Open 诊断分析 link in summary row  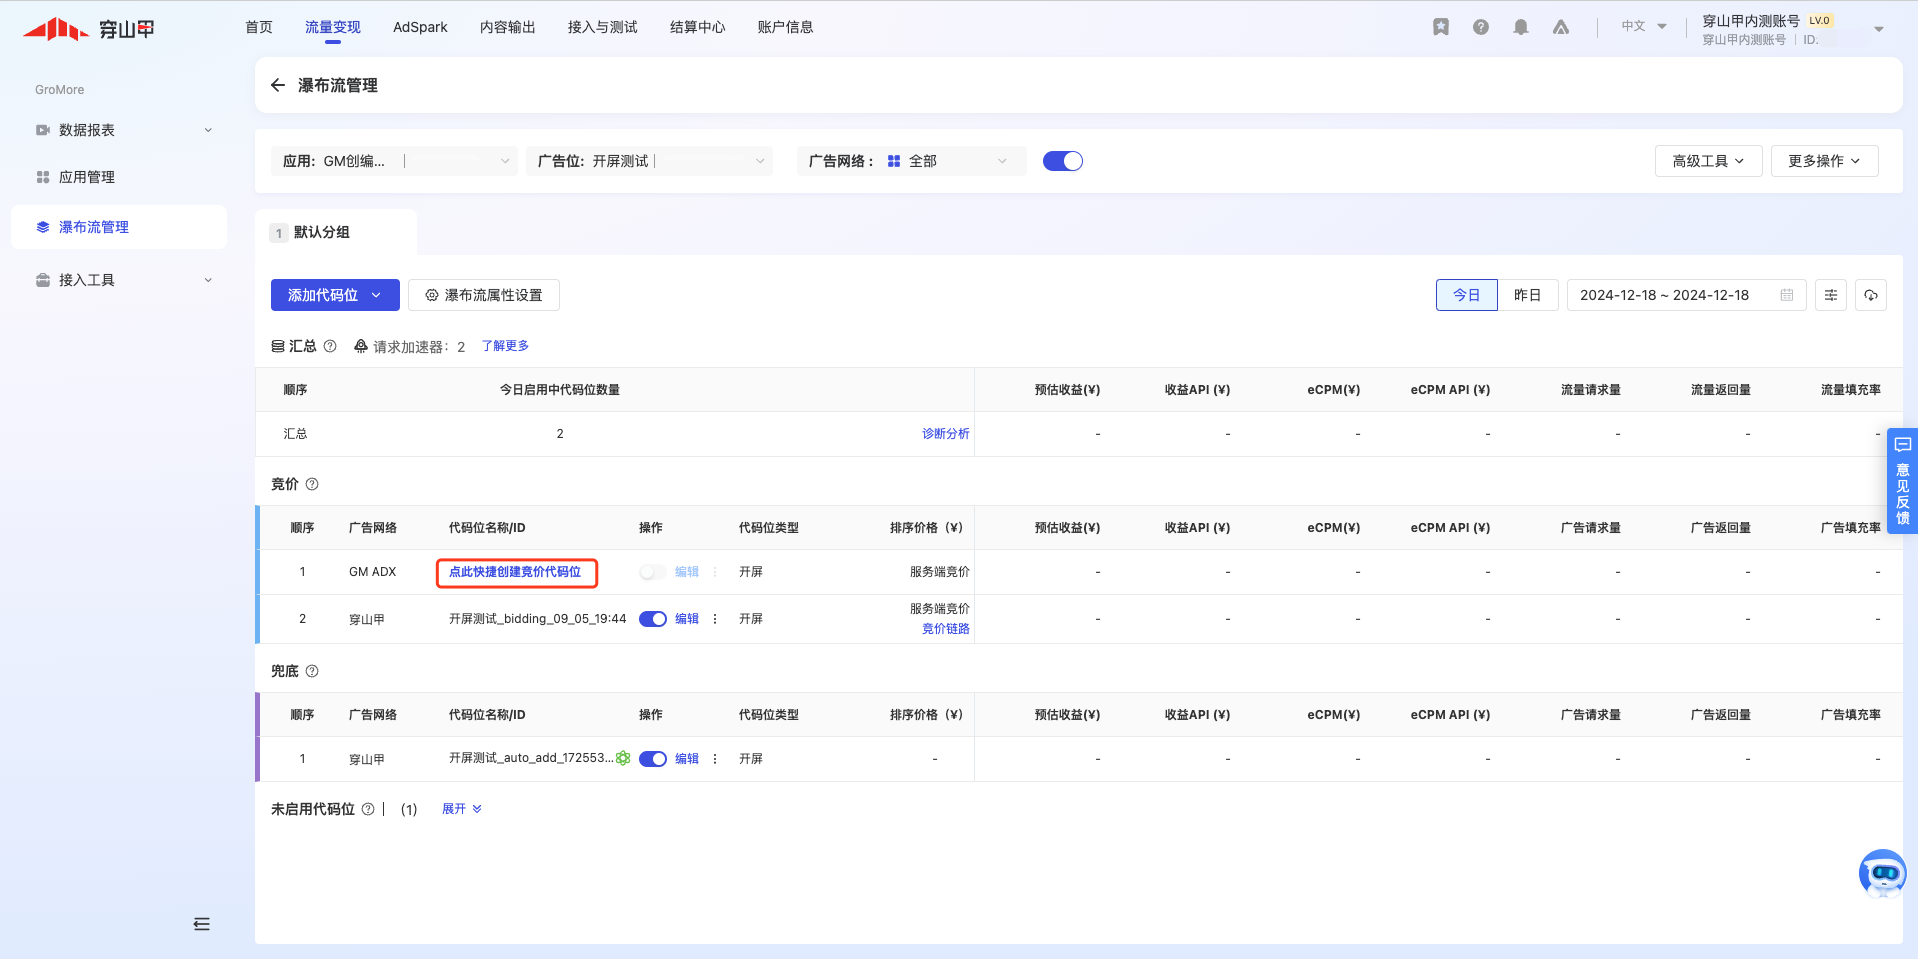[945, 434]
